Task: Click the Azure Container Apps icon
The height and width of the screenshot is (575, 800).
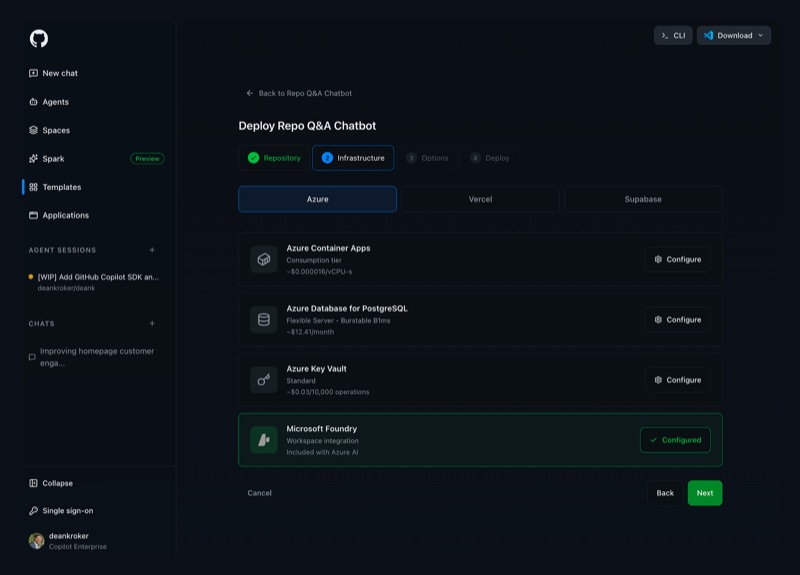Action: point(264,259)
